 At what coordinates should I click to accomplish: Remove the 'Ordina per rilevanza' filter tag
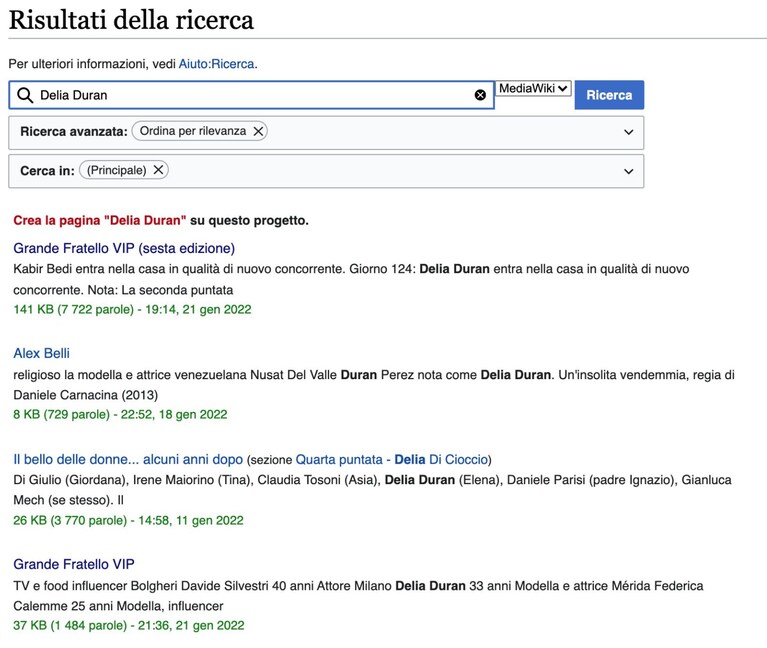[x=258, y=131]
